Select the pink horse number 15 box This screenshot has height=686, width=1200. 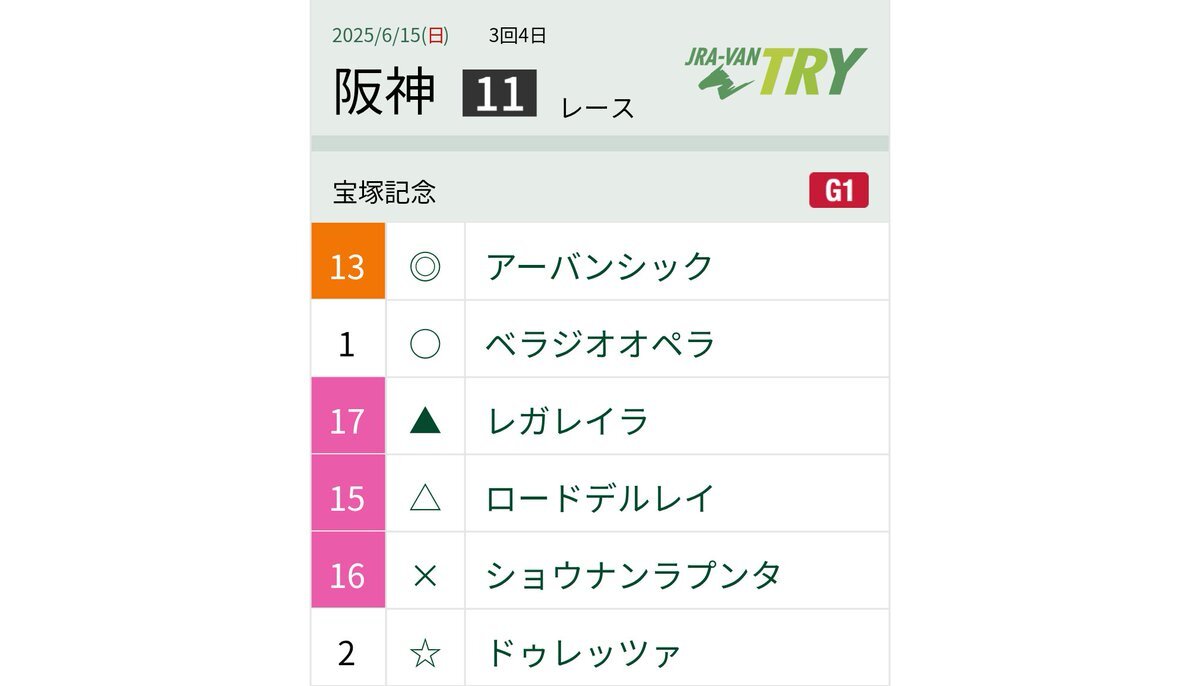(348, 493)
